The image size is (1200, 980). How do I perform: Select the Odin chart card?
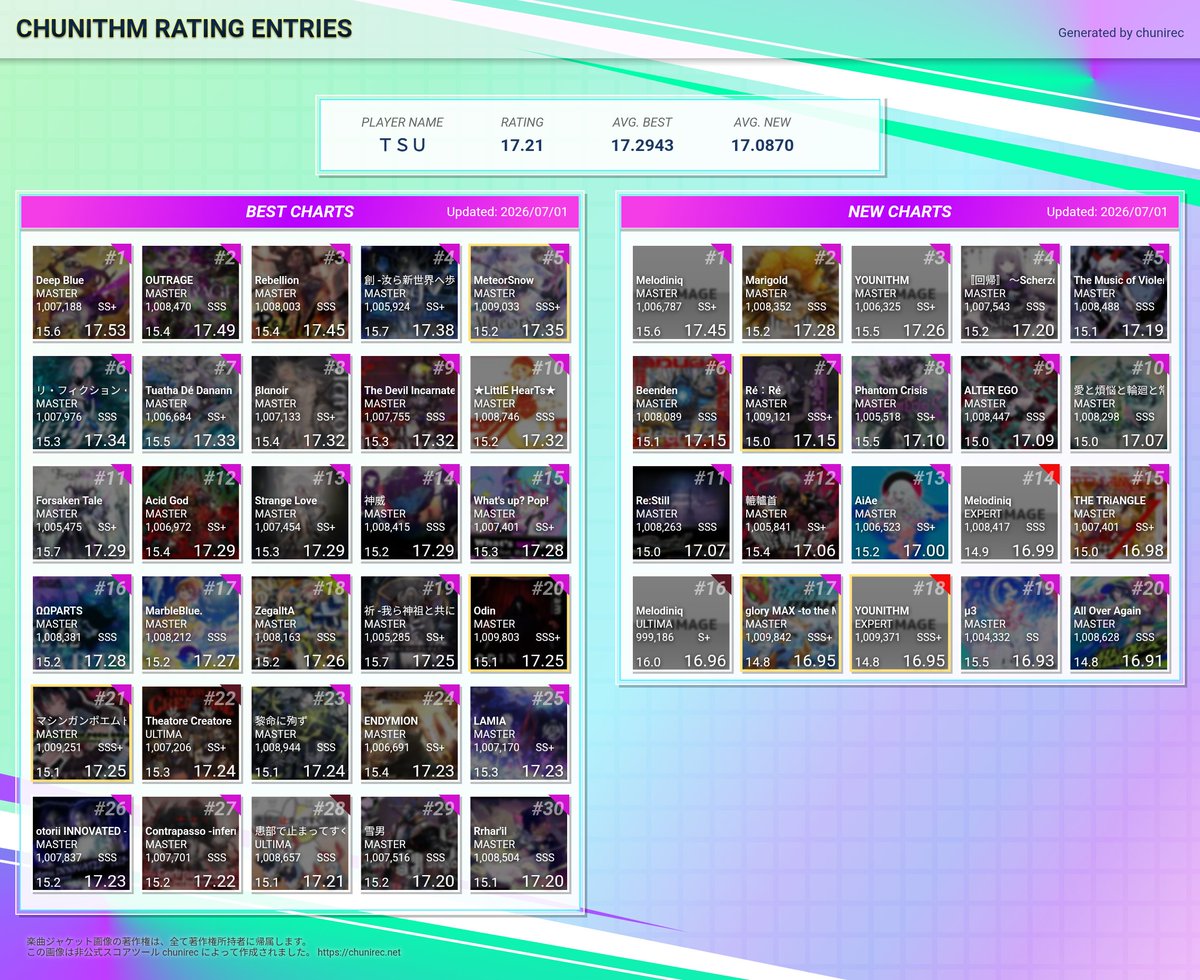519,623
